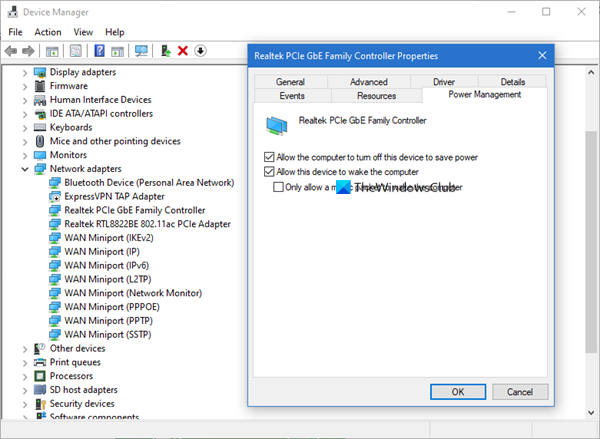Expand the Monitors node
600x439 pixels.
[25, 155]
